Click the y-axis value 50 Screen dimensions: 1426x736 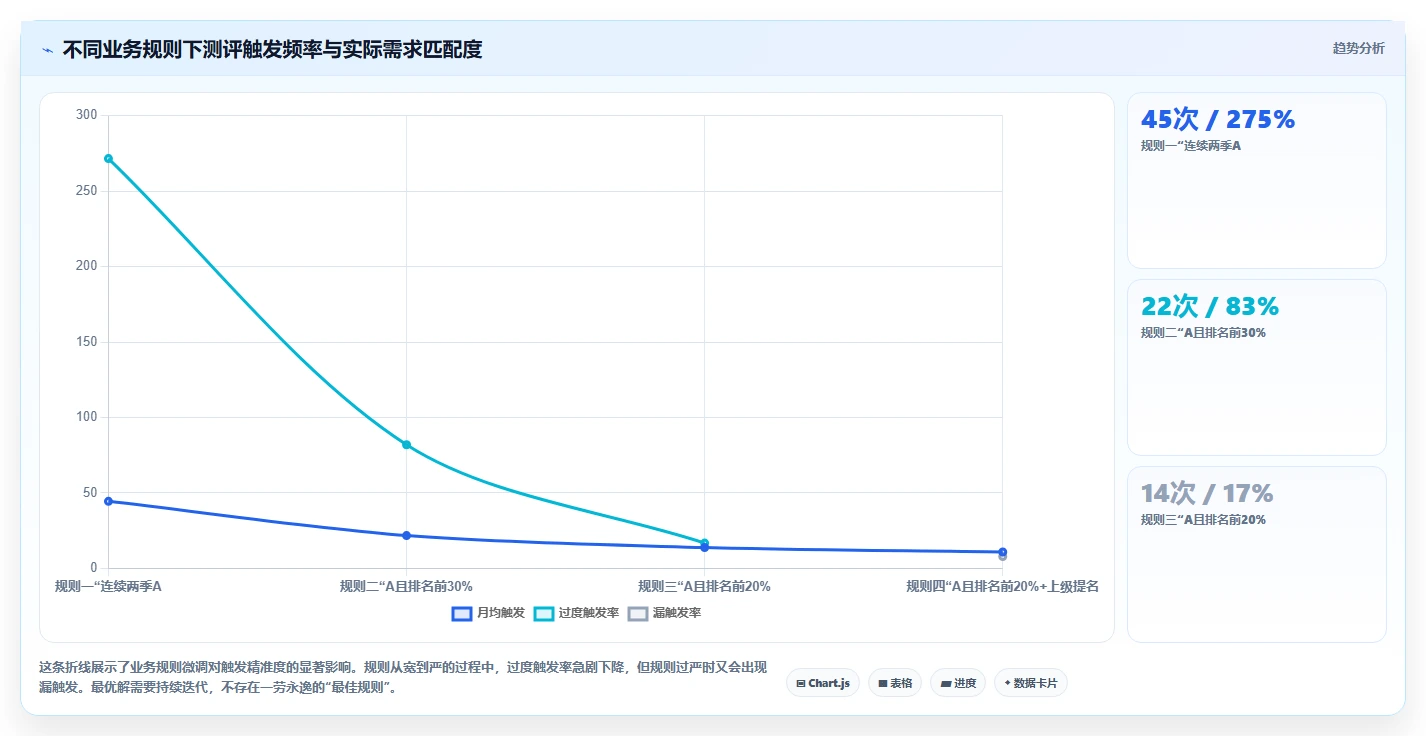(90, 493)
